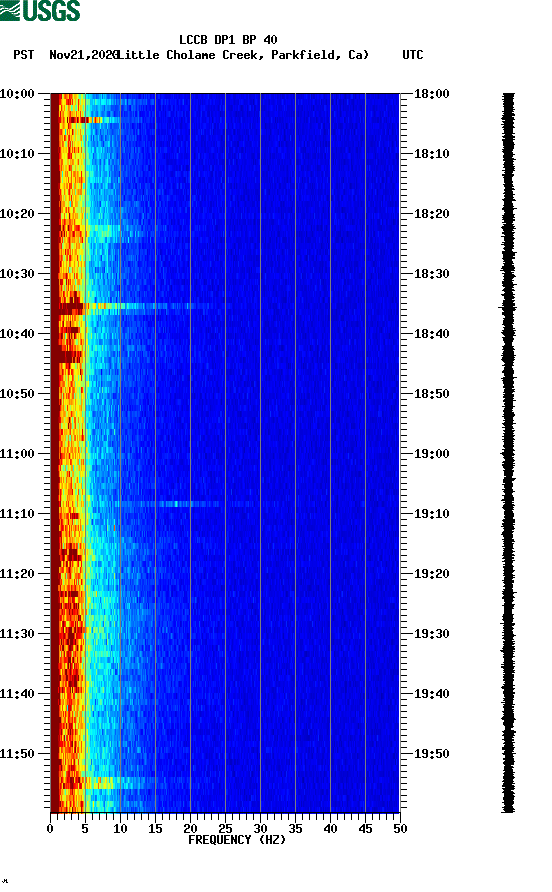Click the '19:40' UTC time label
552x892 pixels.
tap(431, 693)
